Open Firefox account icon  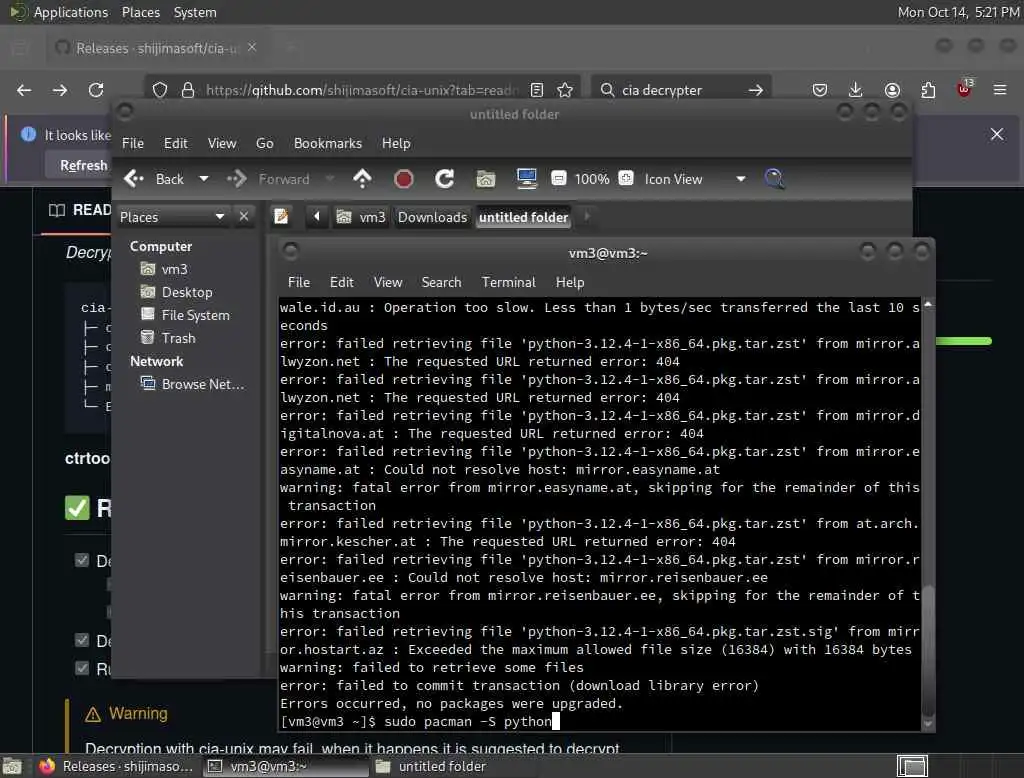pyautogui.click(x=892, y=90)
